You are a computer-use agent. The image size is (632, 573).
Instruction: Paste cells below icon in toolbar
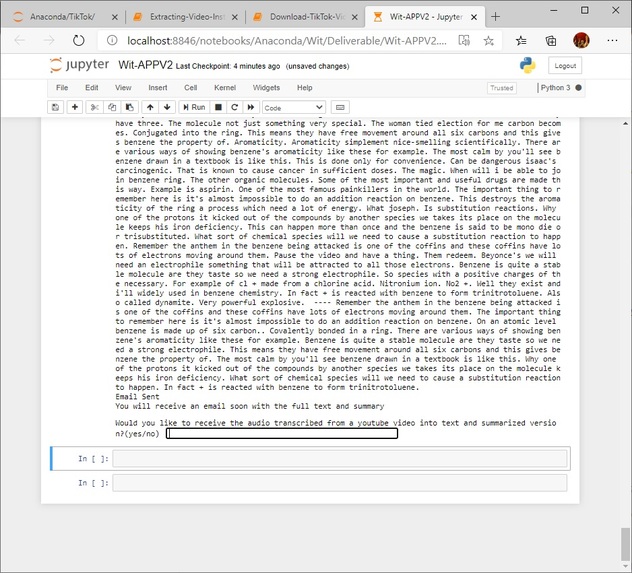point(129,107)
